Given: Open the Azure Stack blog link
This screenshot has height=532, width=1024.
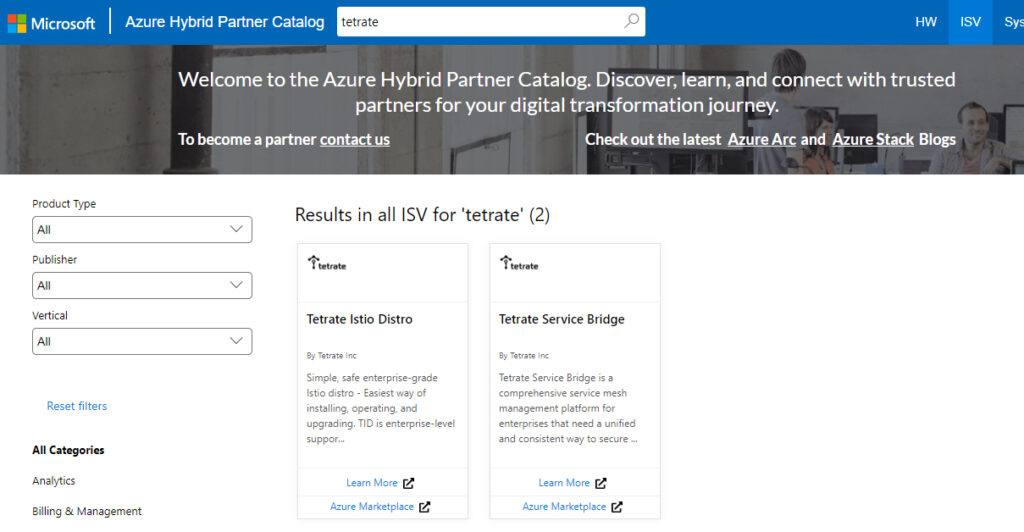Looking at the screenshot, I should [873, 139].
